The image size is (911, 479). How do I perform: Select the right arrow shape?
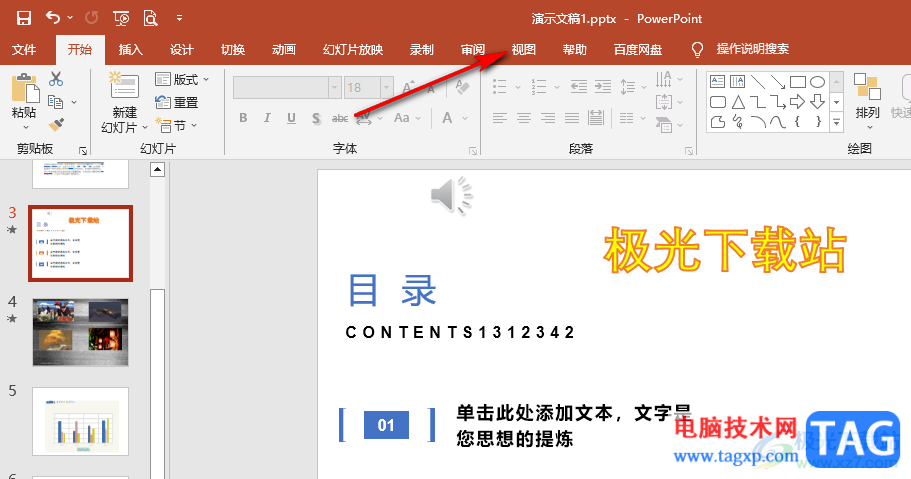coord(798,102)
